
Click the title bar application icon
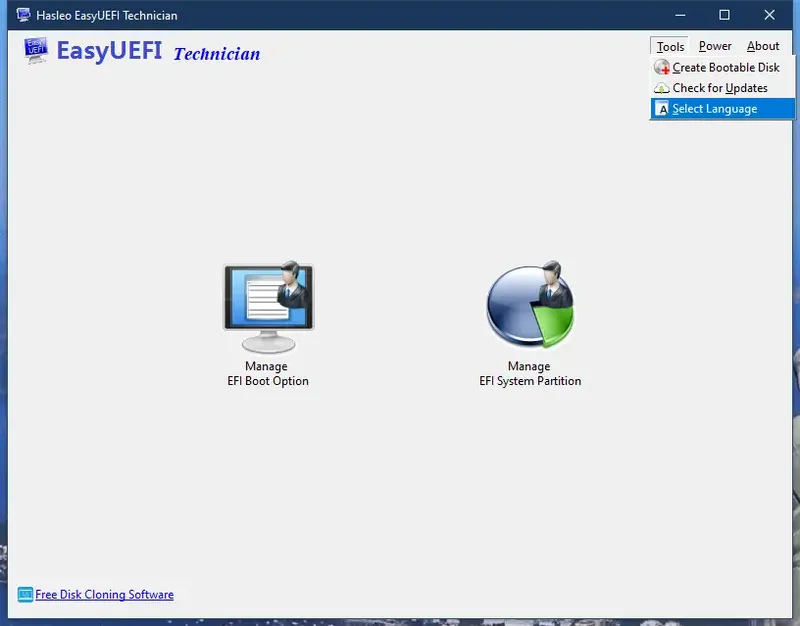pyautogui.click(x=23, y=15)
